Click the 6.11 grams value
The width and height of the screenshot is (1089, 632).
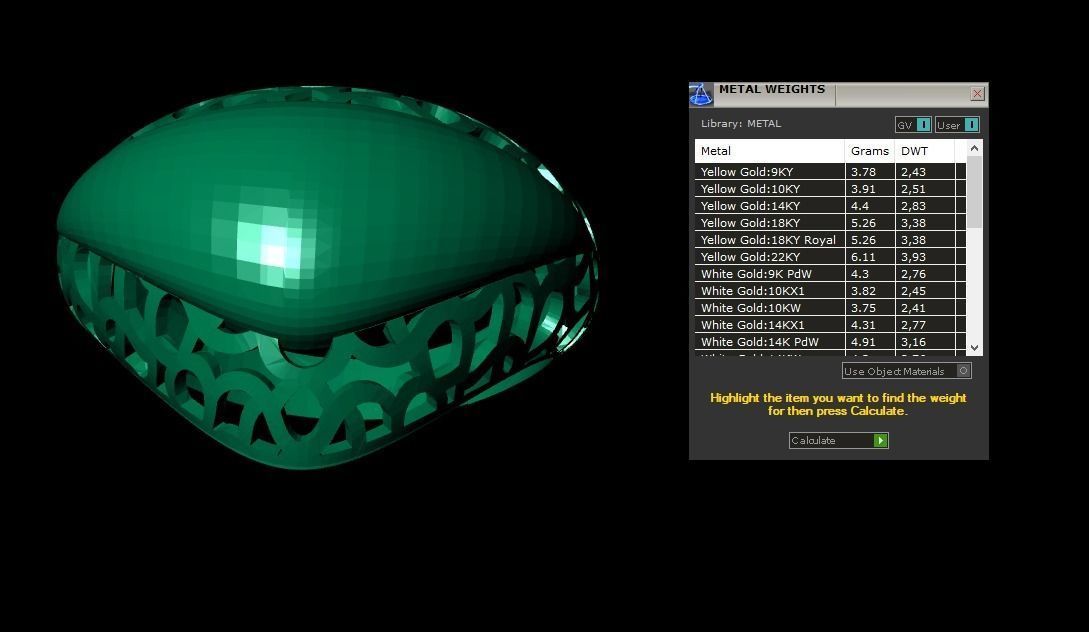[863, 257]
